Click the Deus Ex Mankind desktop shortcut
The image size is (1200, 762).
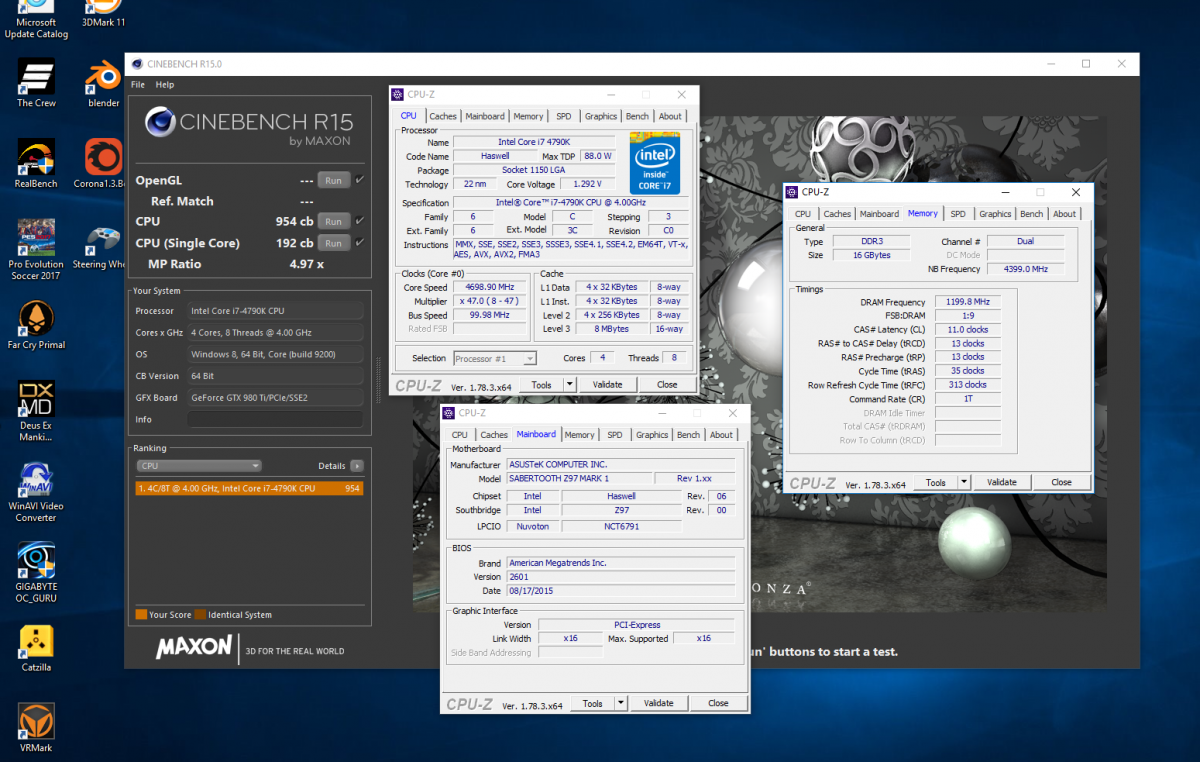pyautogui.click(x=36, y=411)
